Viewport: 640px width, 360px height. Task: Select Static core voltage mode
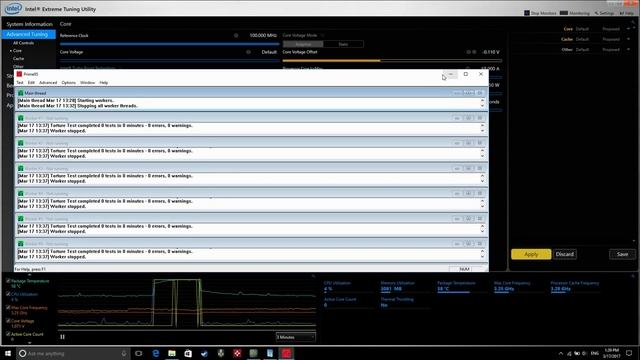[x=343, y=44]
